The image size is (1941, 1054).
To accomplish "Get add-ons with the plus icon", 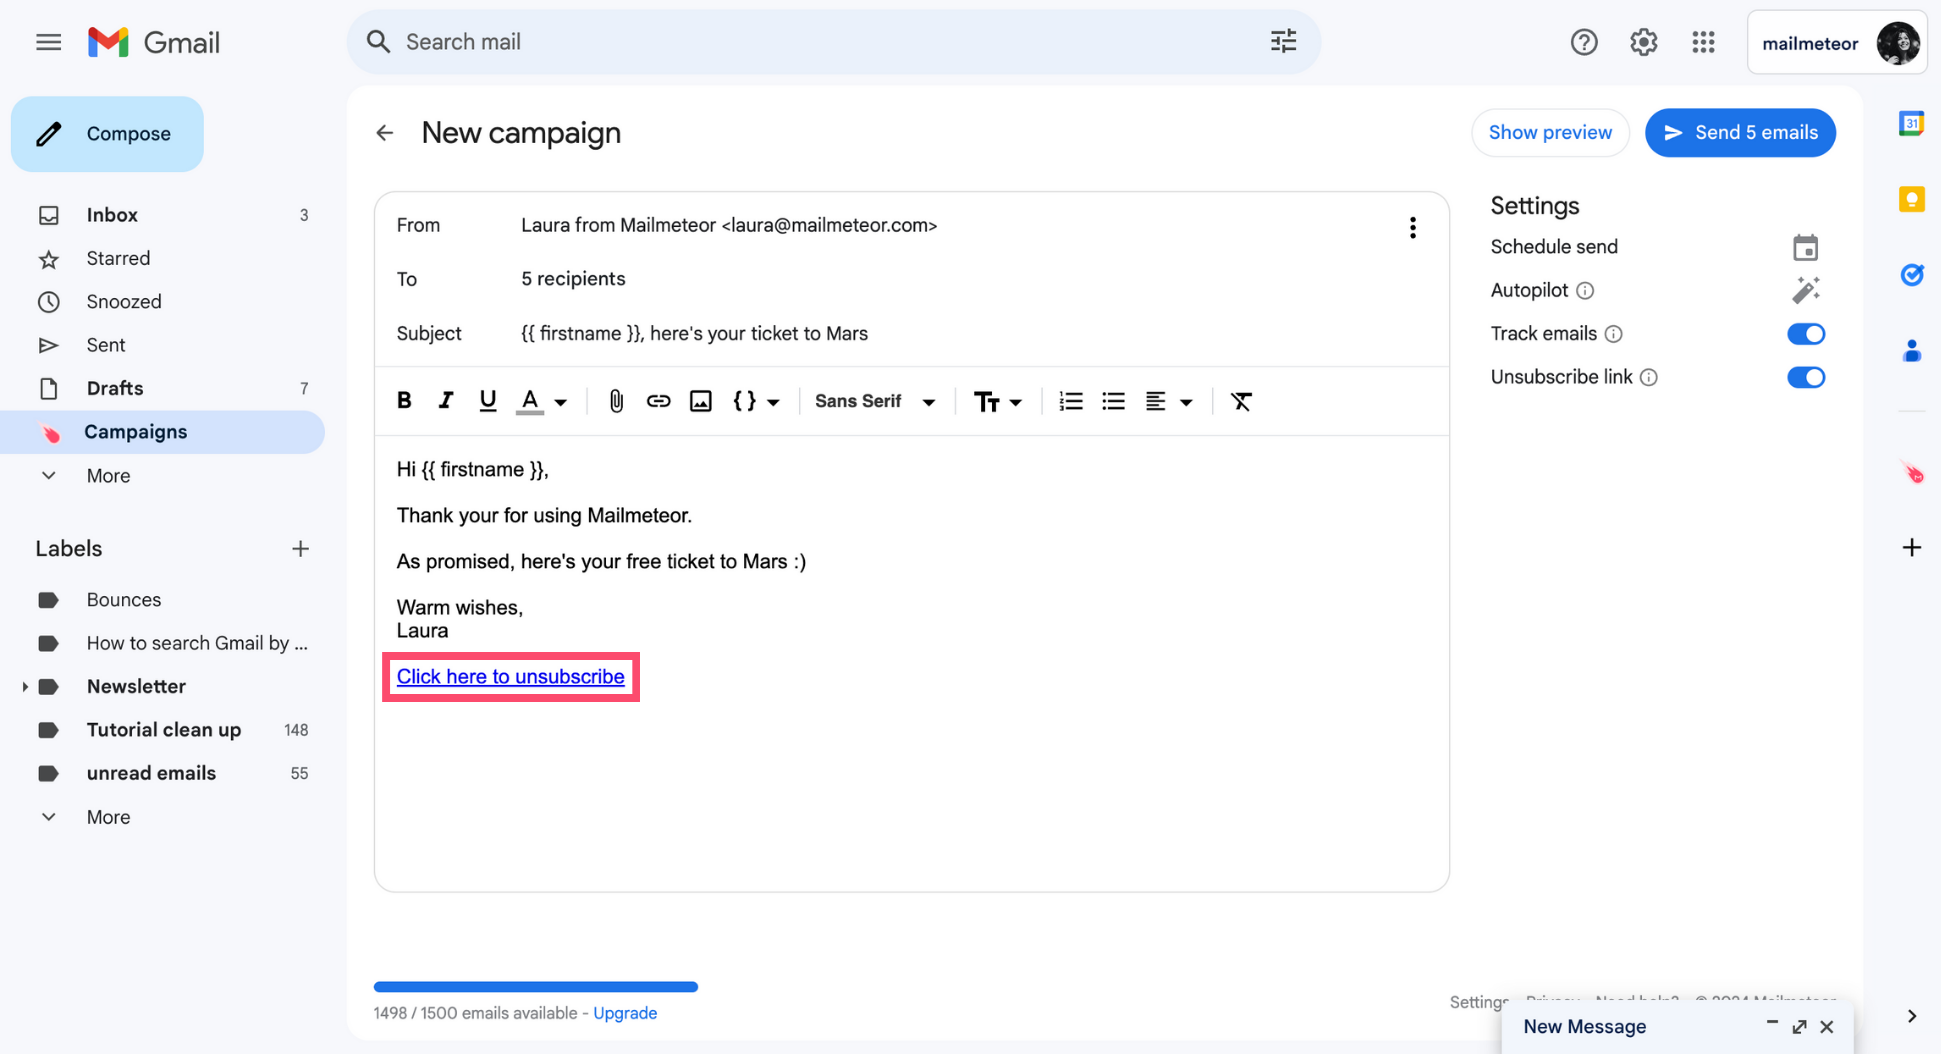I will [1911, 547].
